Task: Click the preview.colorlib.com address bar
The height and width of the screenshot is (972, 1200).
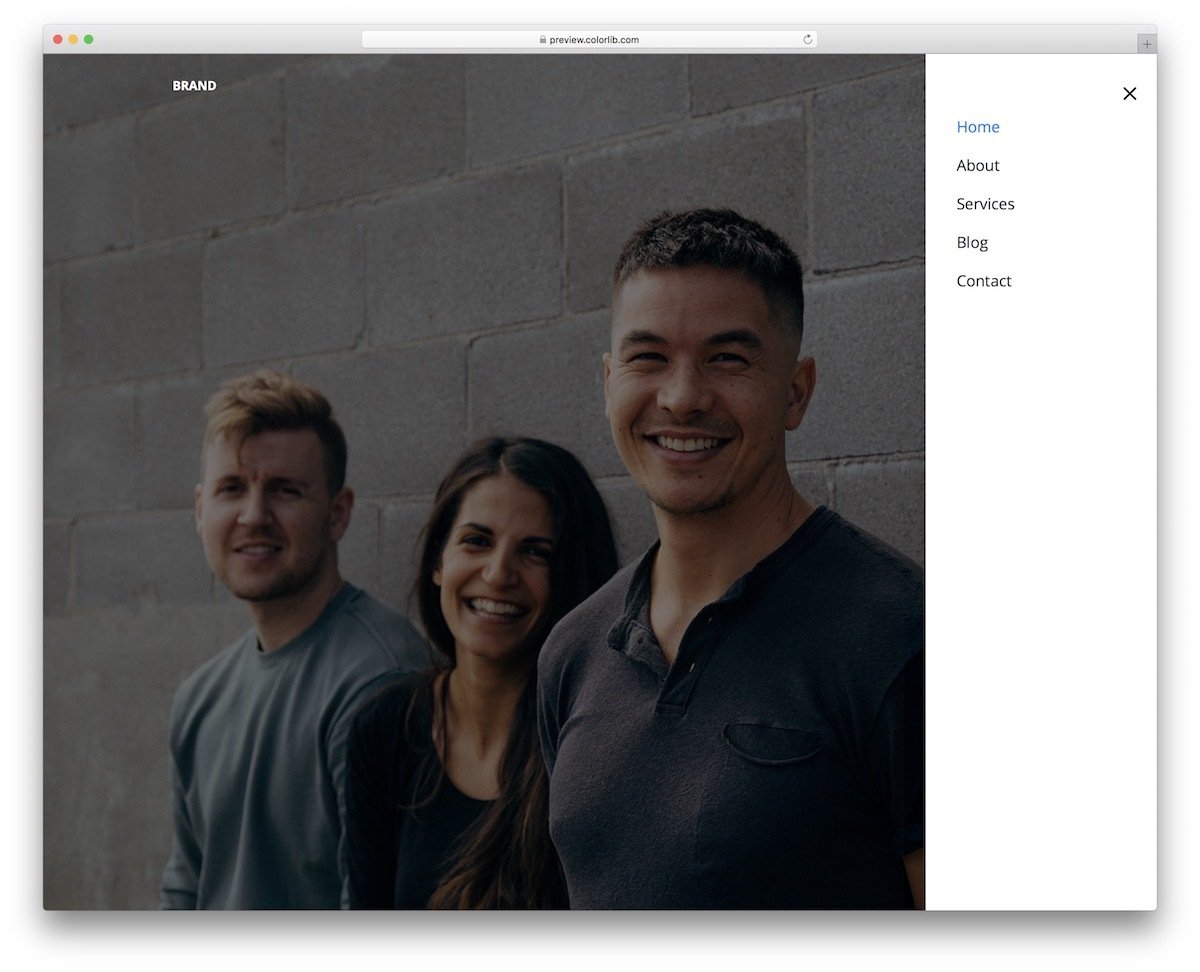Action: click(590, 39)
